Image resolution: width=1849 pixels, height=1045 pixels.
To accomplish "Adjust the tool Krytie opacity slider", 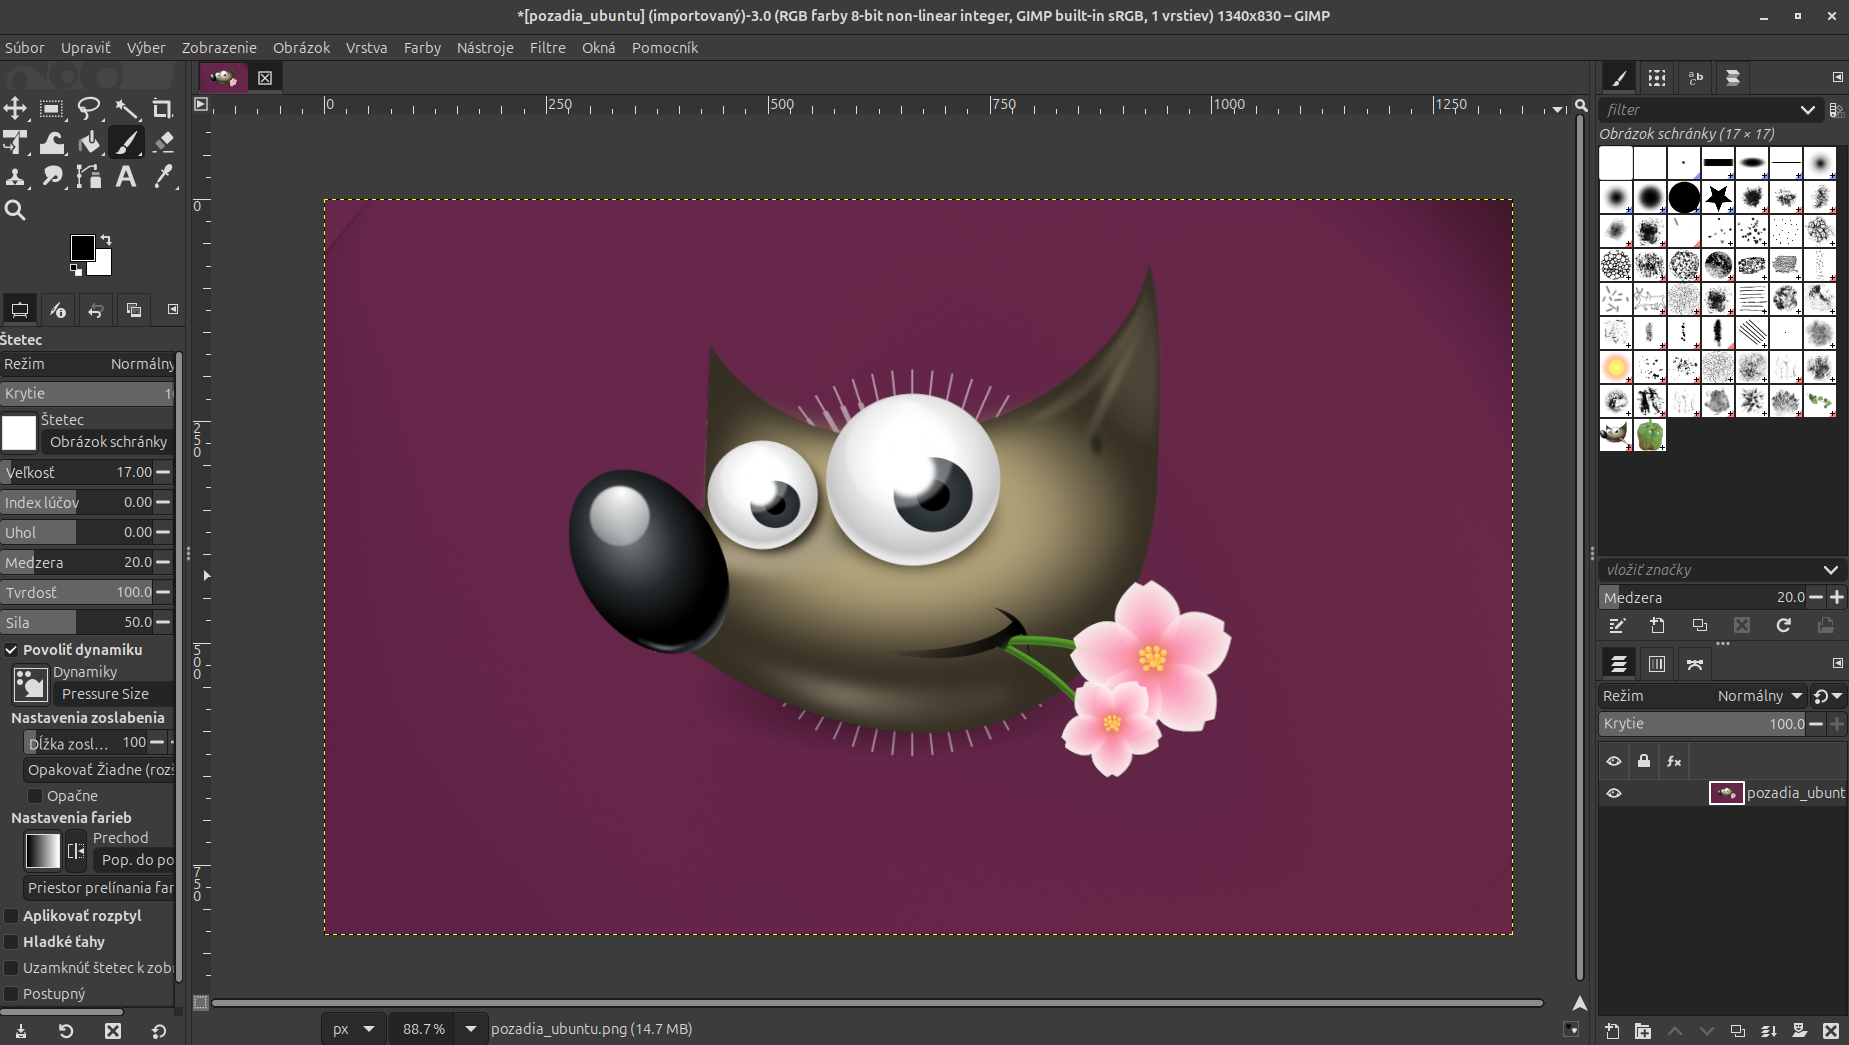I will [87, 394].
